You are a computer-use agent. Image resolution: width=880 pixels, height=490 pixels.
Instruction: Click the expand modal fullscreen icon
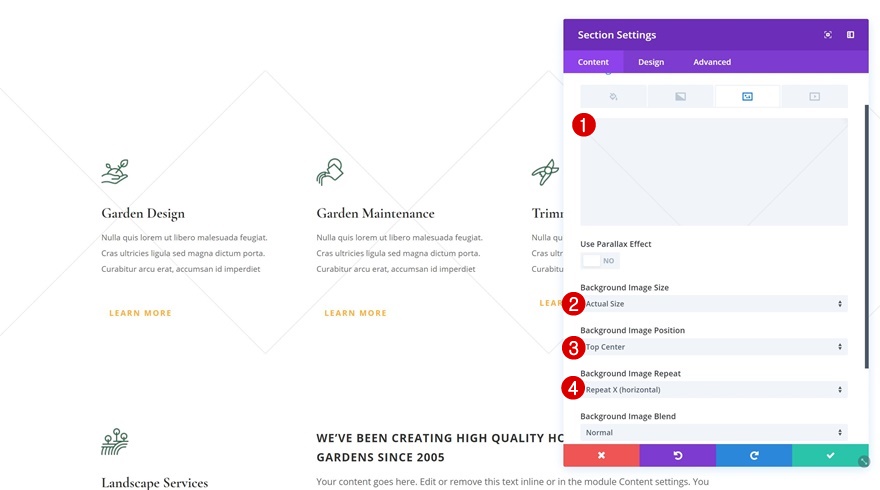point(828,35)
